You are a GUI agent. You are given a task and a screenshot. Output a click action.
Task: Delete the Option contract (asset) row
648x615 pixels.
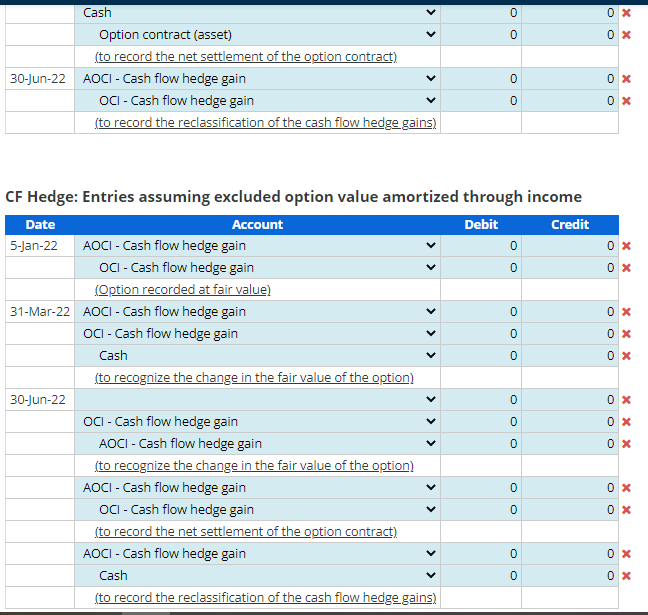pos(626,35)
